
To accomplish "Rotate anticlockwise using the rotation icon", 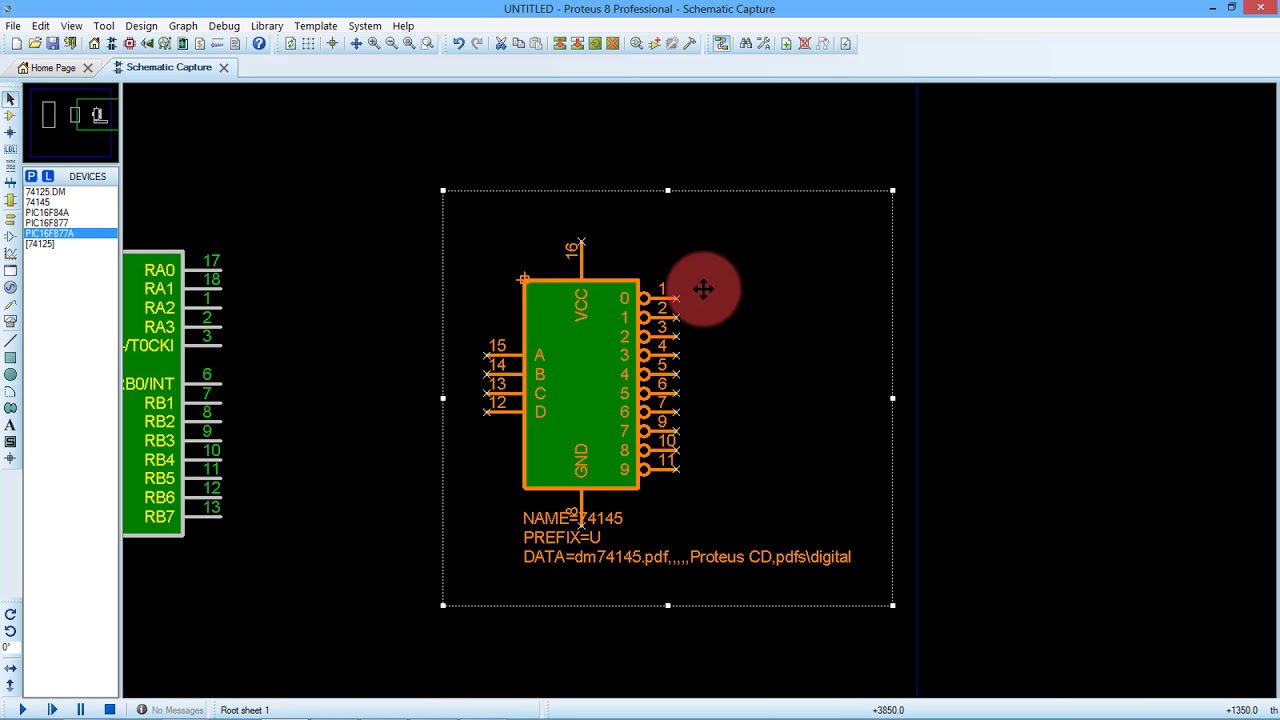I will coord(10,631).
